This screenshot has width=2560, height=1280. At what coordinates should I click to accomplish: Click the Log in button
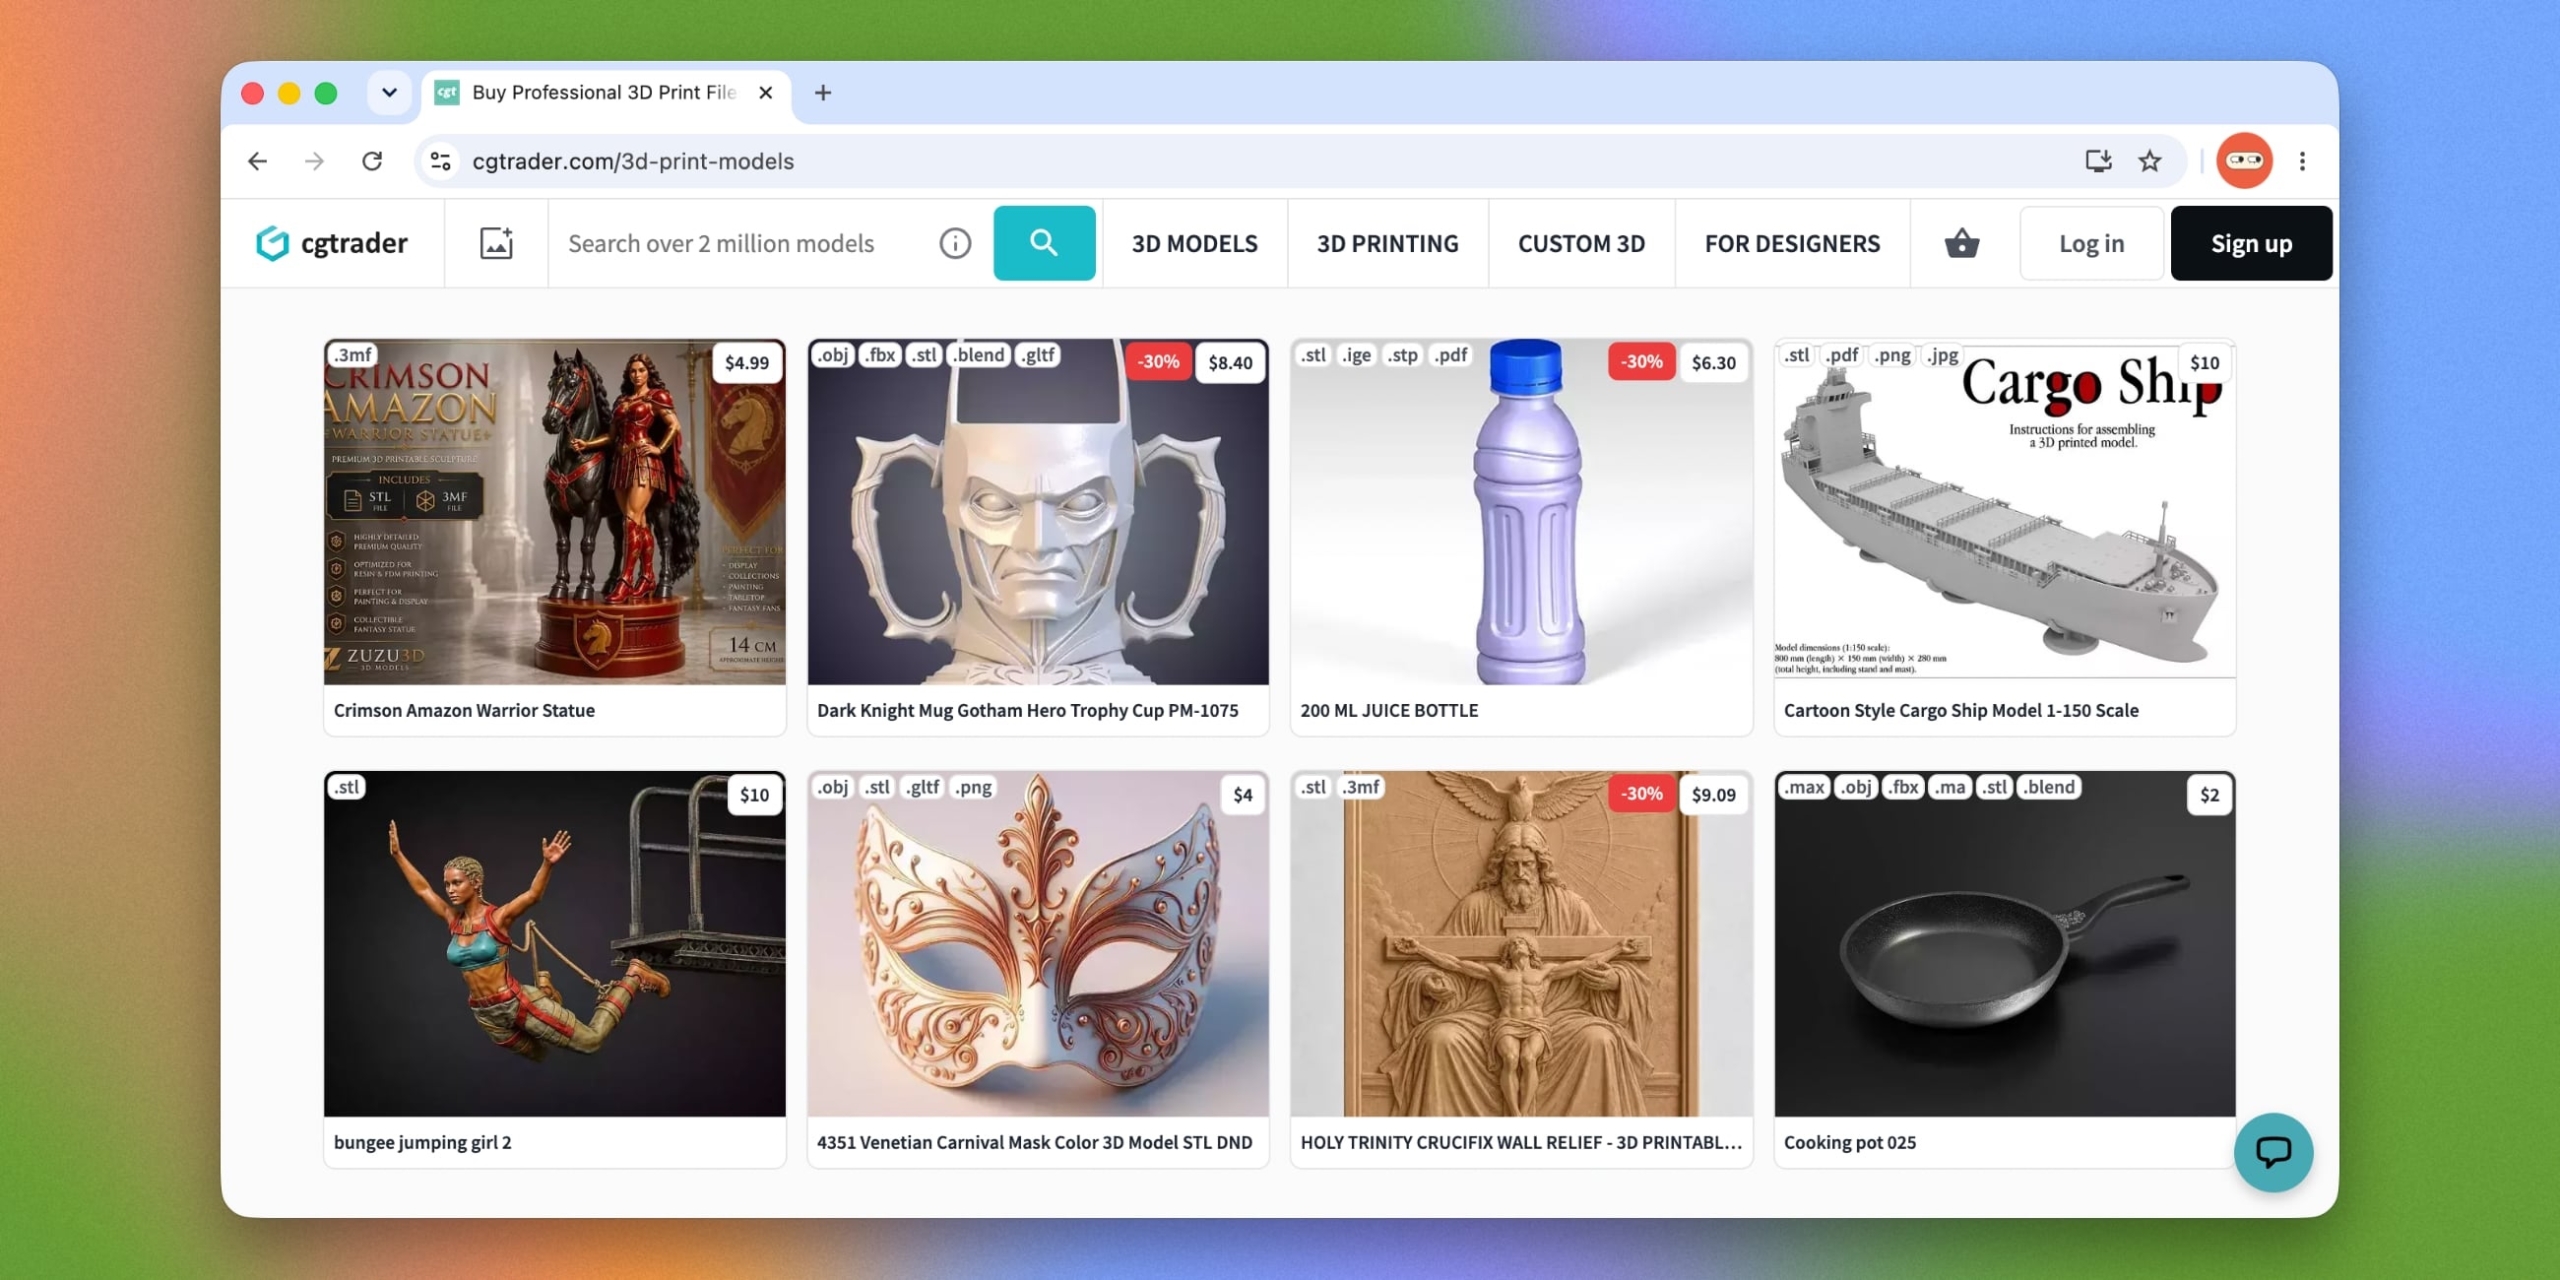[2091, 243]
